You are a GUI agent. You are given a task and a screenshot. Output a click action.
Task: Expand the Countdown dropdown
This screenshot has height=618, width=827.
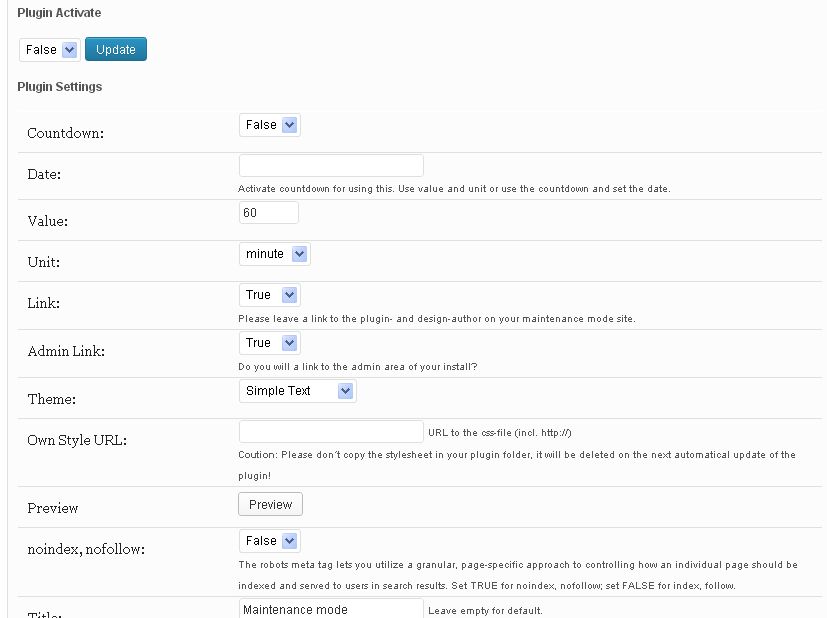pos(269,125)
